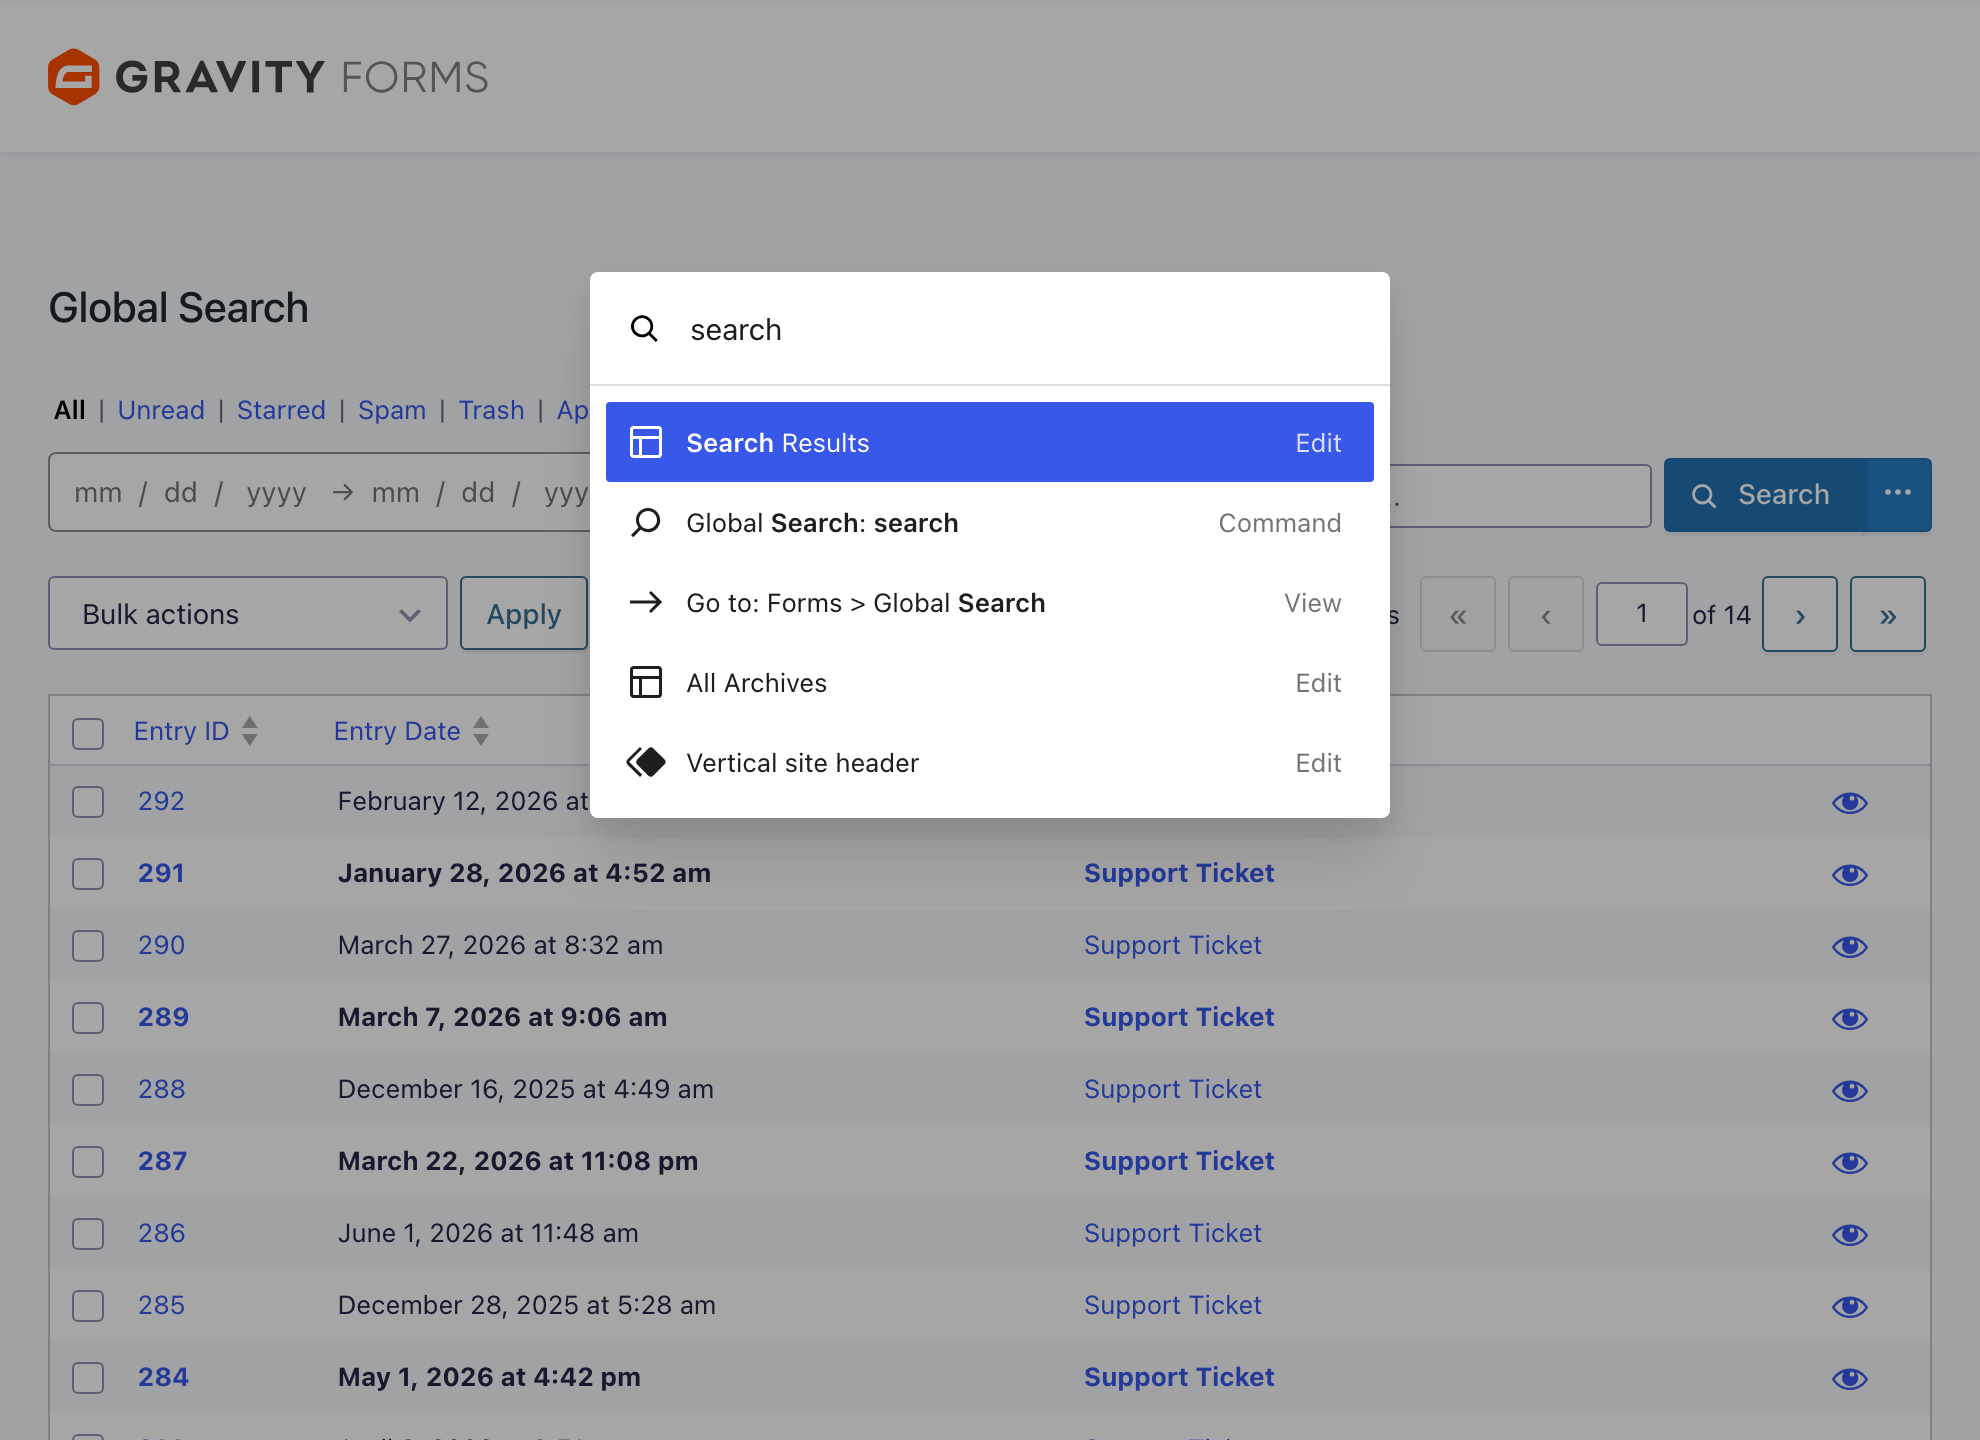This screenshot has width=1980, height=1440.
Task: Go to the next page of entries
Action: point(1800,614)
